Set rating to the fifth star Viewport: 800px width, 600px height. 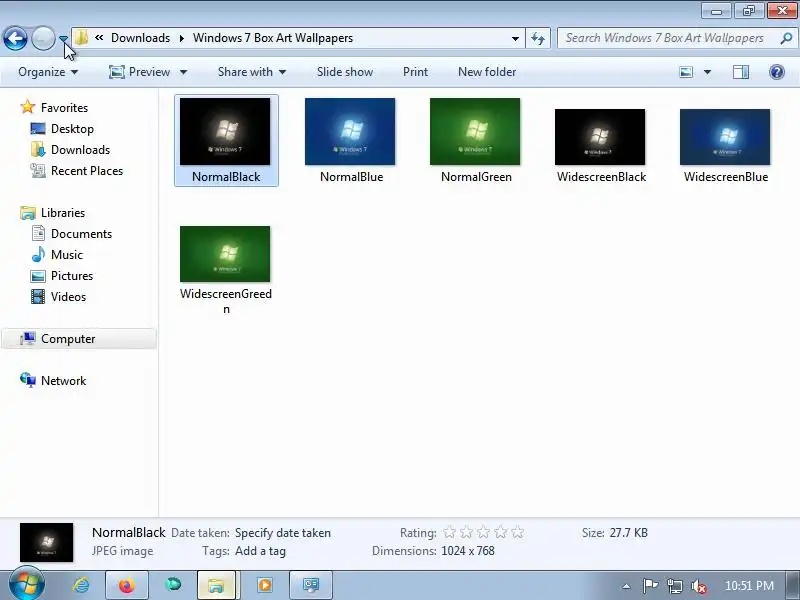pyautogui.click(x=517, y=533)
